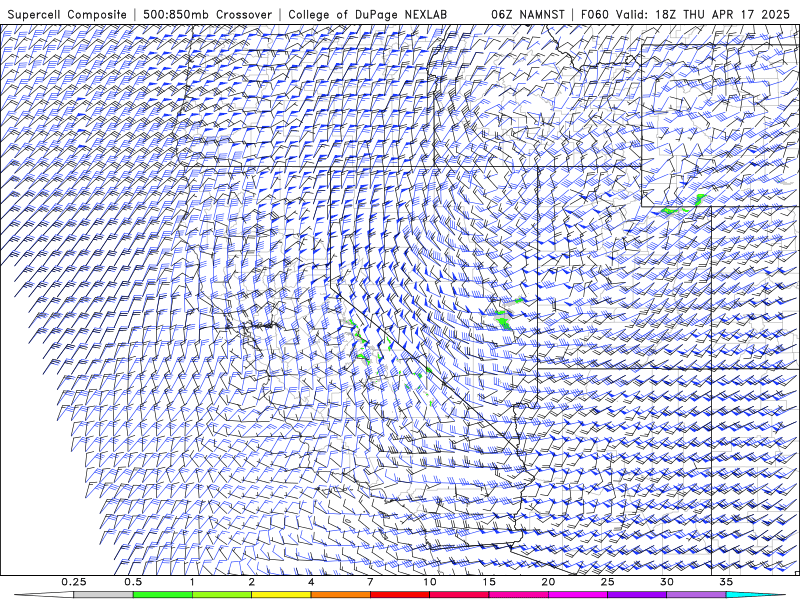Select the crimson 10–15 color bar segment
The image size is (800, 600).
459,595
